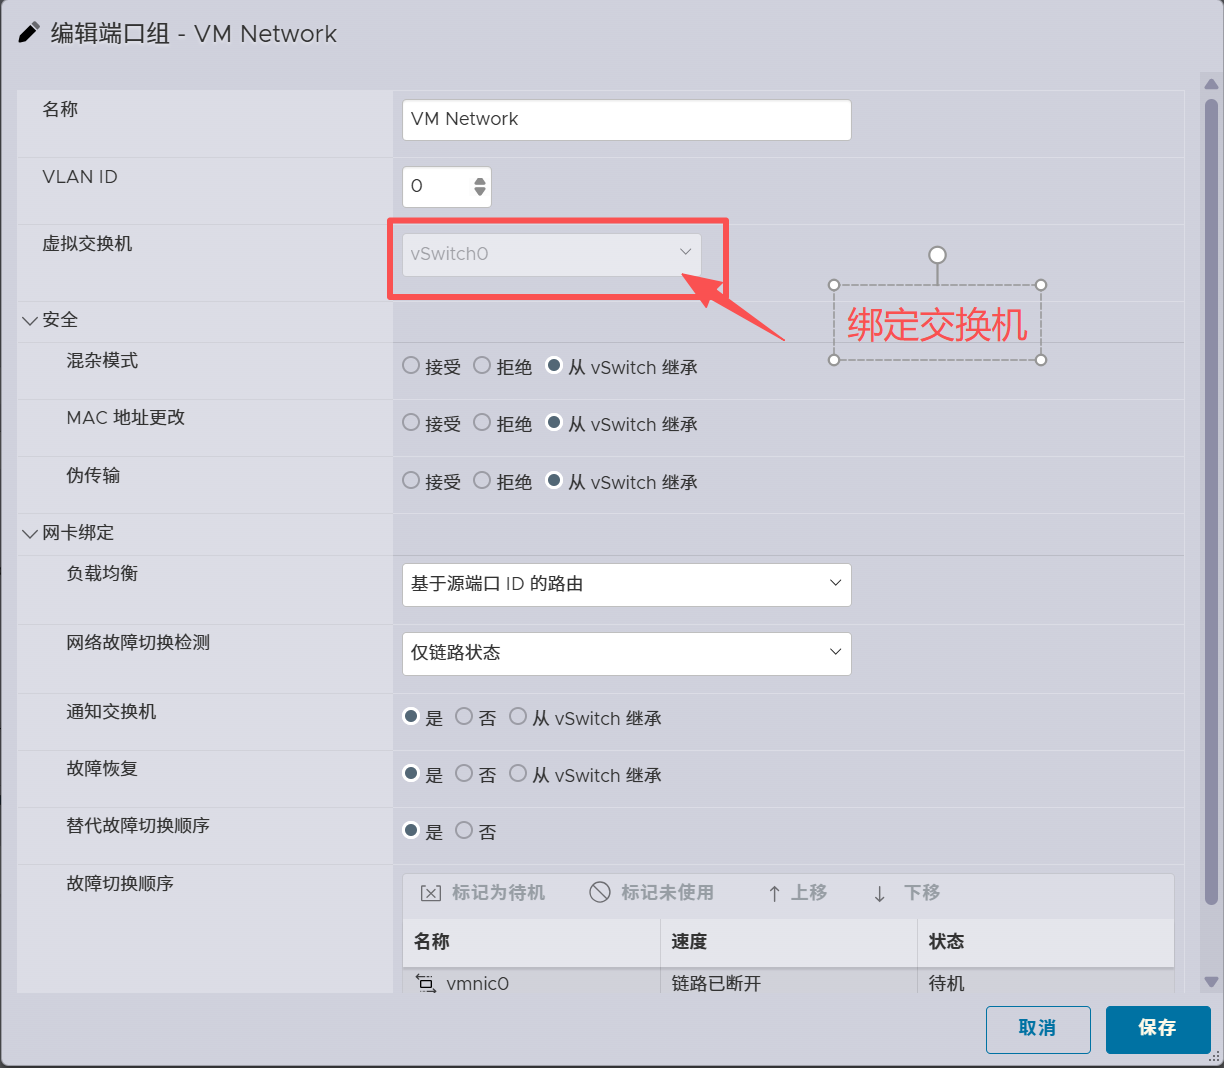Click the 标记为待机 standby icon
Viewport: 1224px width, 1068px height.
(431, 893)
